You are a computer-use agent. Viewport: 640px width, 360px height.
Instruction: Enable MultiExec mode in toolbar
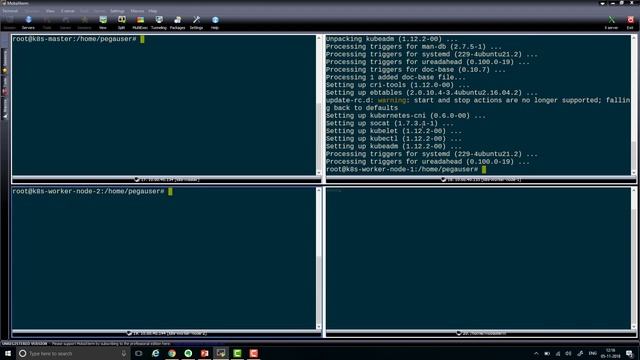coord(140,23)
